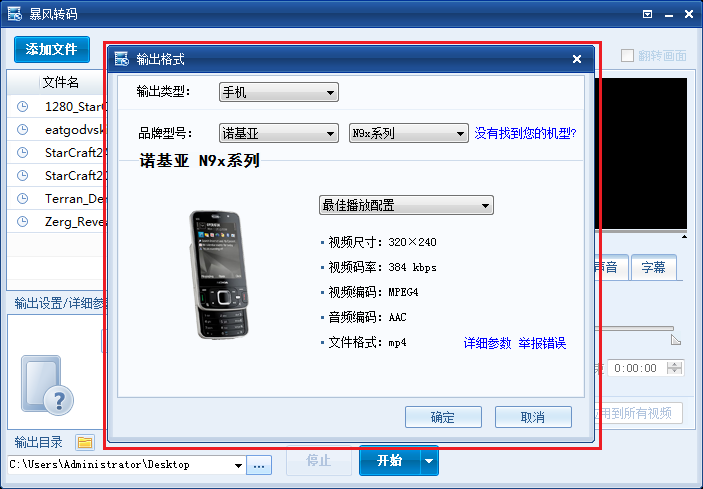Select the first StarCraft2 file row
The image size is (703, 489).
pyautogui.click(x=56, y=152)
